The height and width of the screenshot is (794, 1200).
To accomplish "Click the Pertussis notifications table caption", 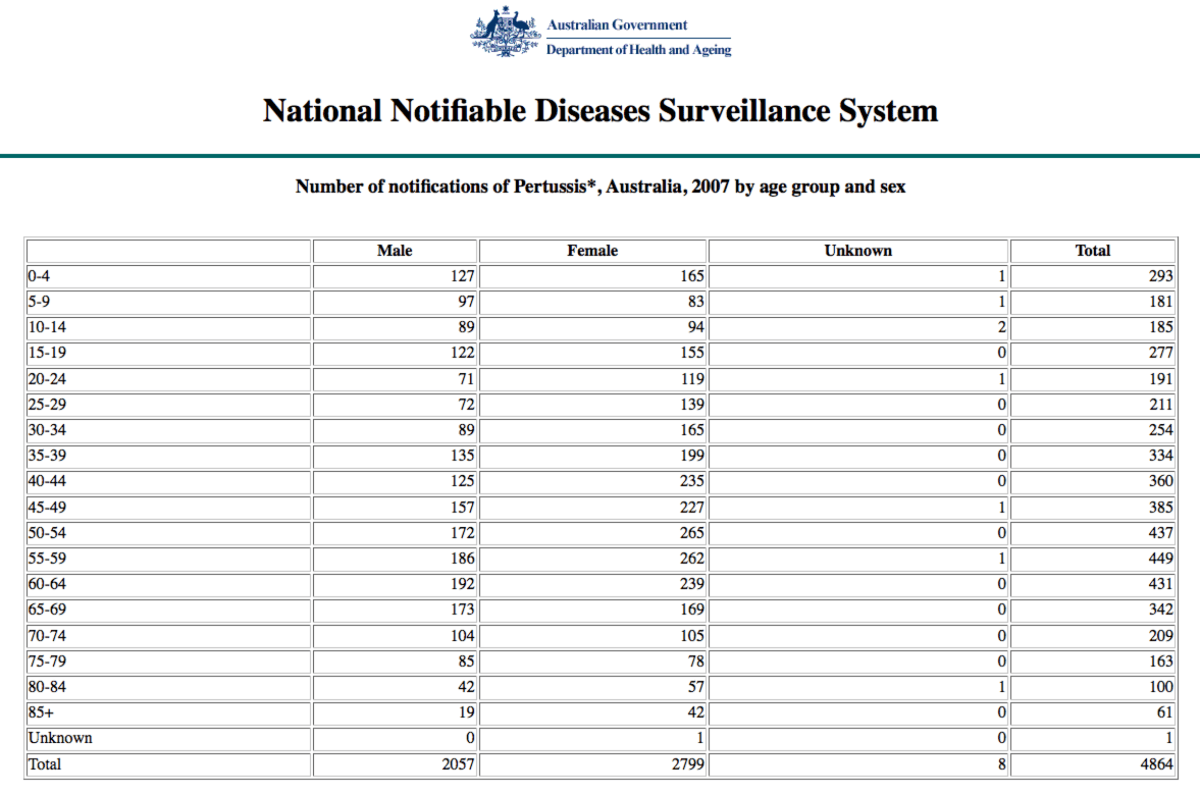I will 600,187.
